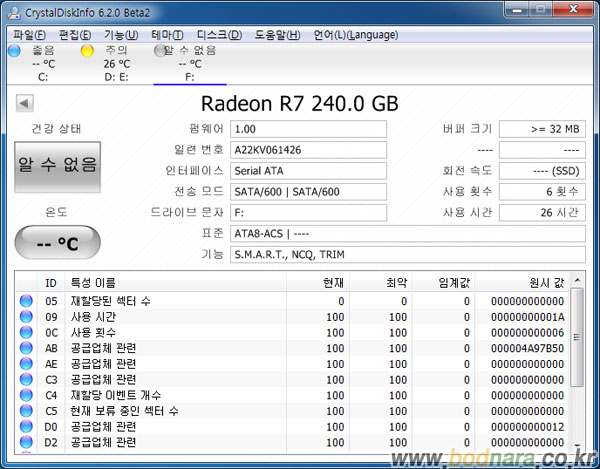The height and width of the screenshot is (469, 600).
Task: Open the 도움말(H) menu
Action: tap(277, 35)
